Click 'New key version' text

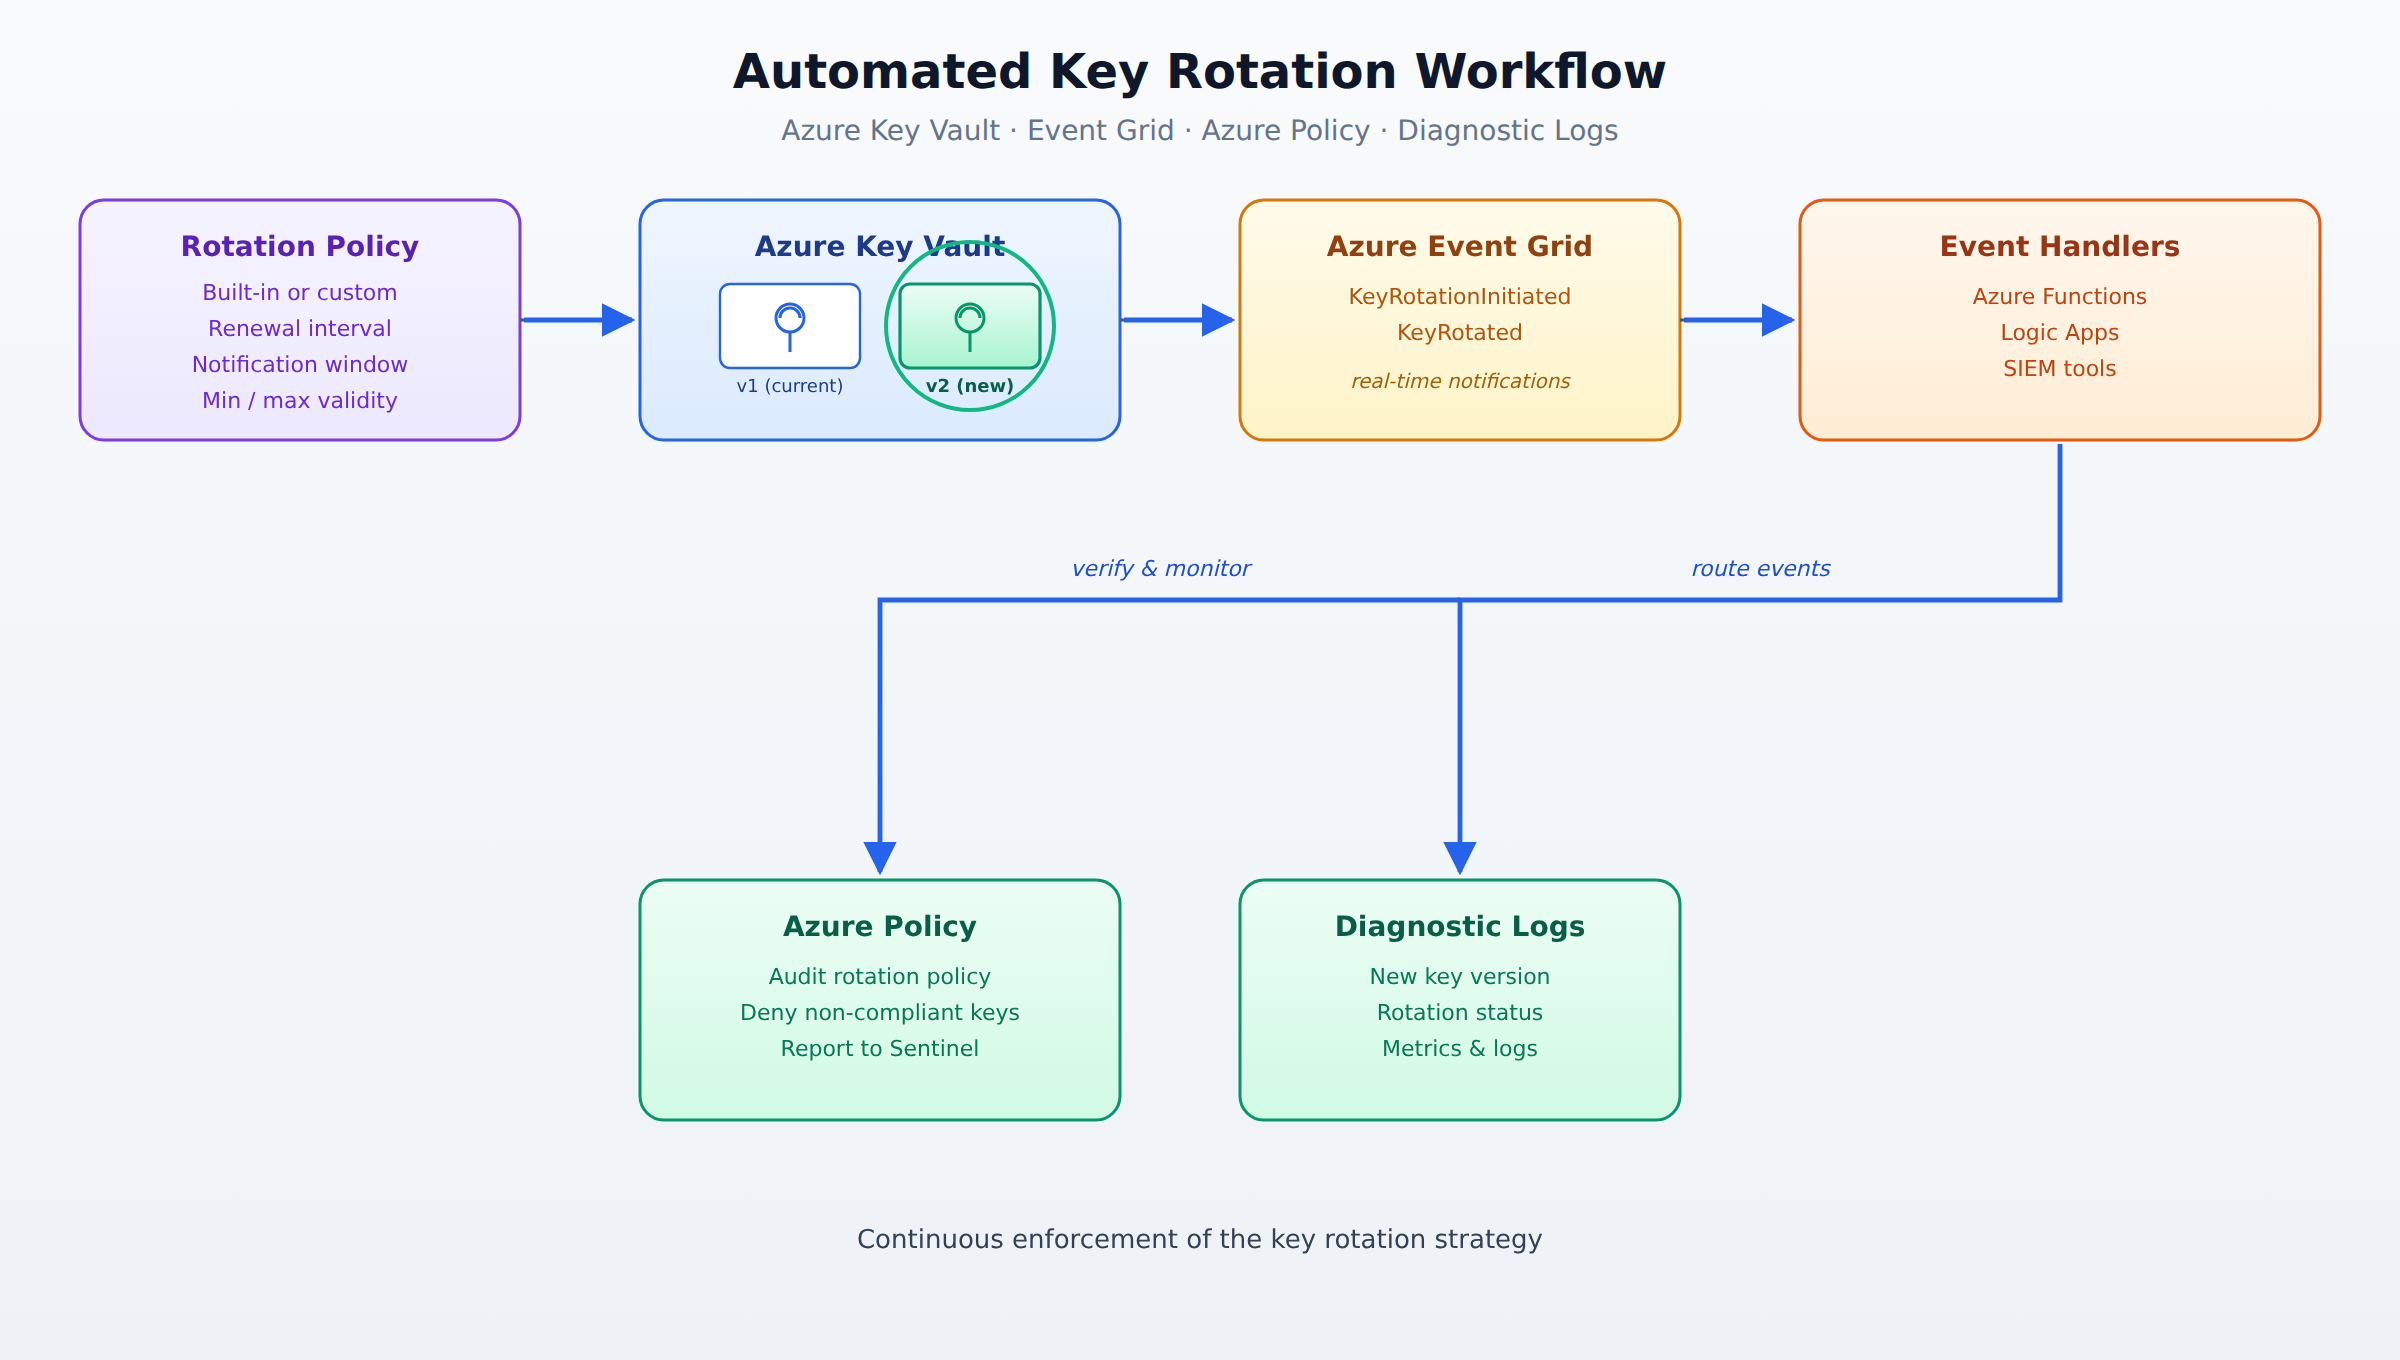[1460, 977]
